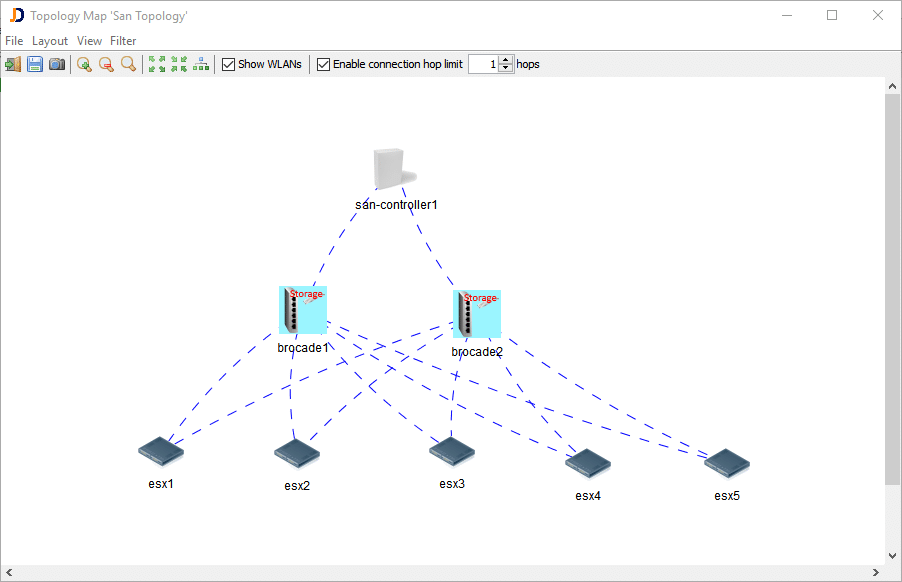Click the expand layout arrows icon

point(157,64)
